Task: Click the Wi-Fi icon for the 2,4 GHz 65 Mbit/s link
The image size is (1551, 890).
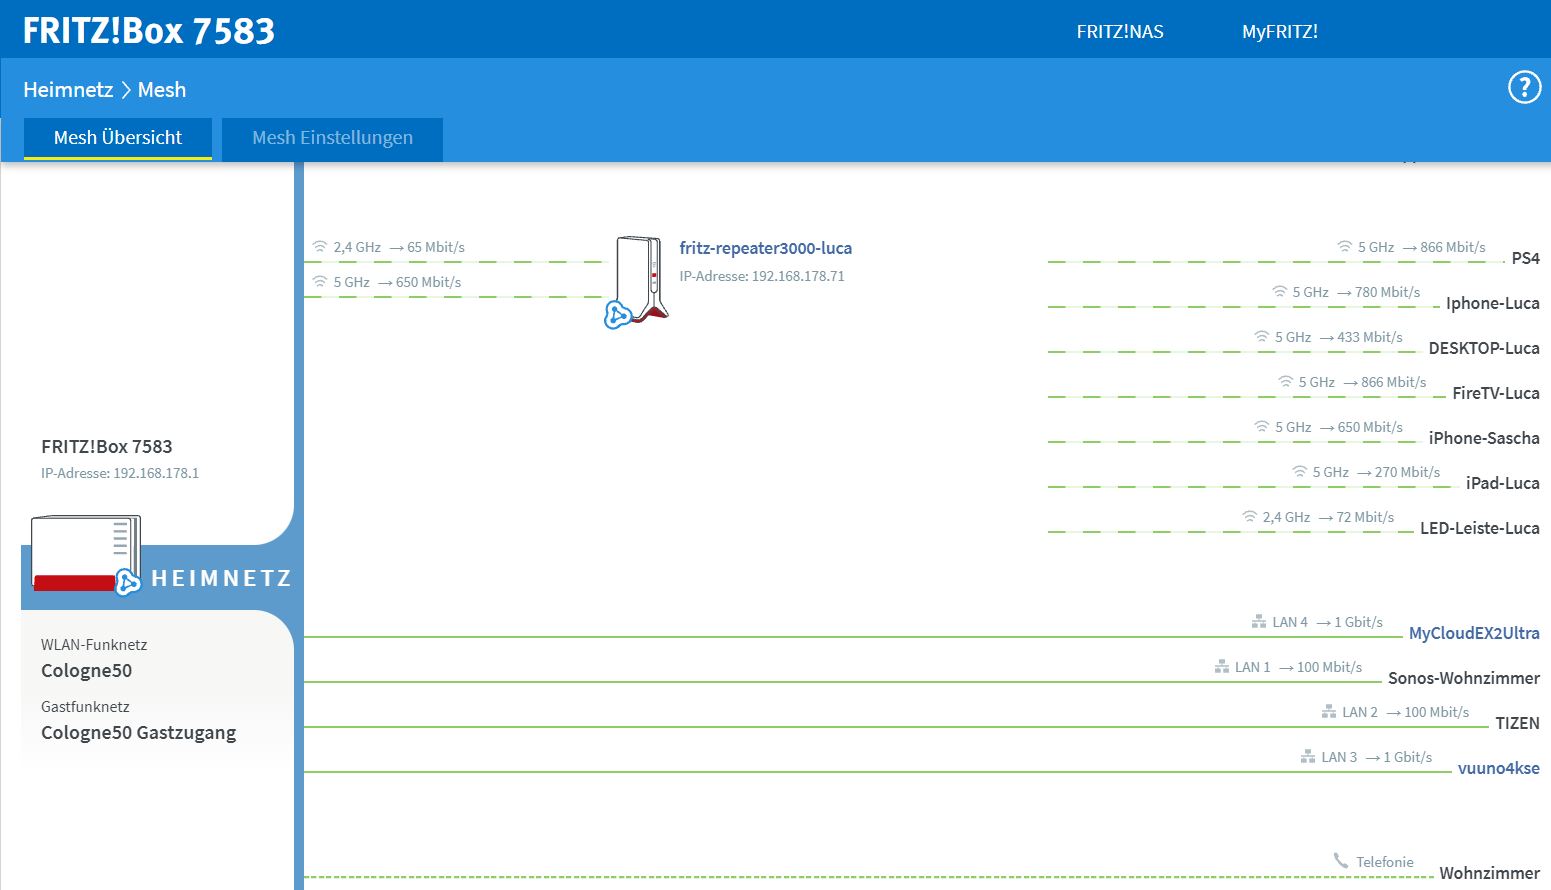Action: click(x=320, y=246)
